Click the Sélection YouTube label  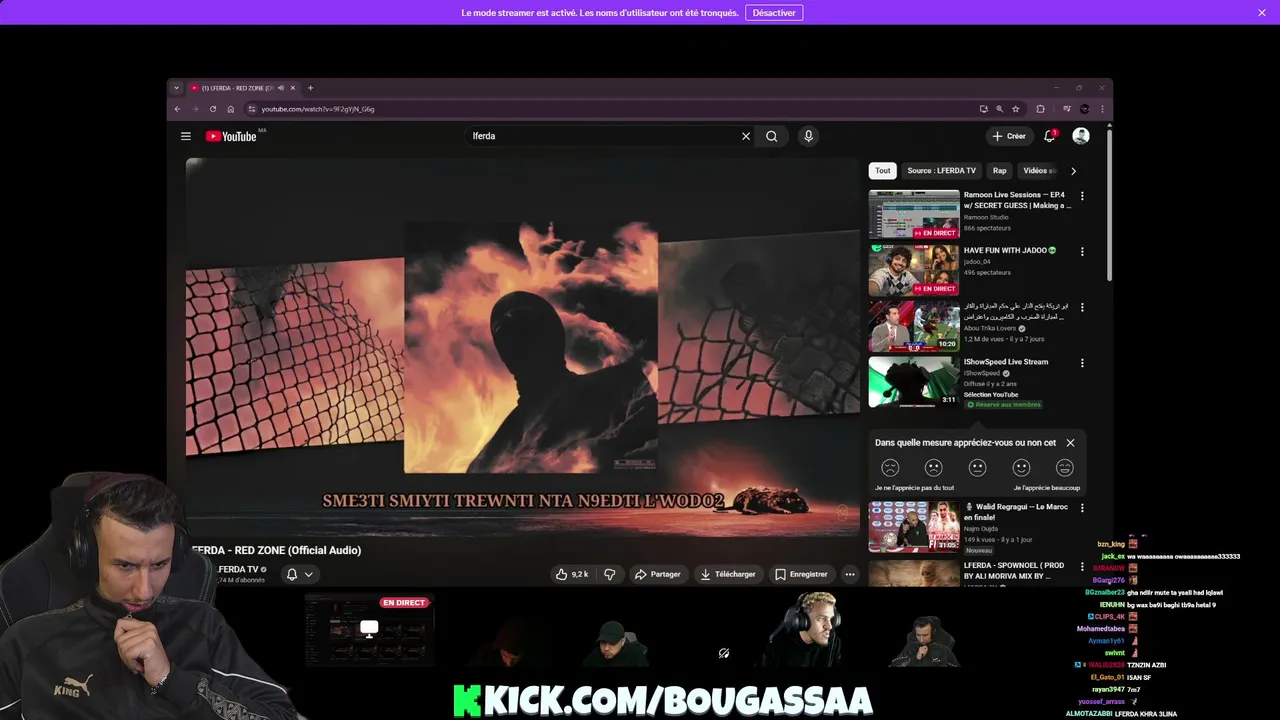(991, 394)
